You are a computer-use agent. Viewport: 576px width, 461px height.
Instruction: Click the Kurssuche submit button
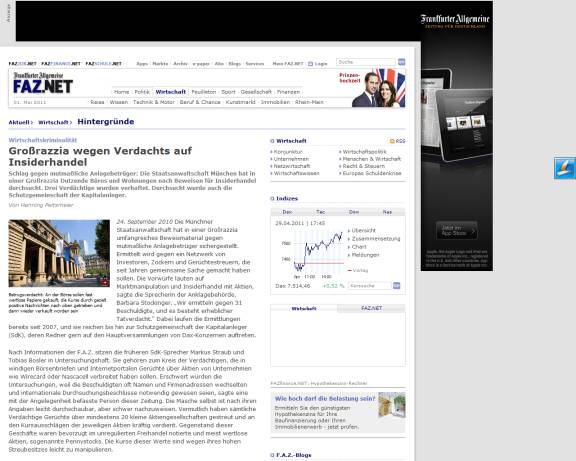coord(396,285)
